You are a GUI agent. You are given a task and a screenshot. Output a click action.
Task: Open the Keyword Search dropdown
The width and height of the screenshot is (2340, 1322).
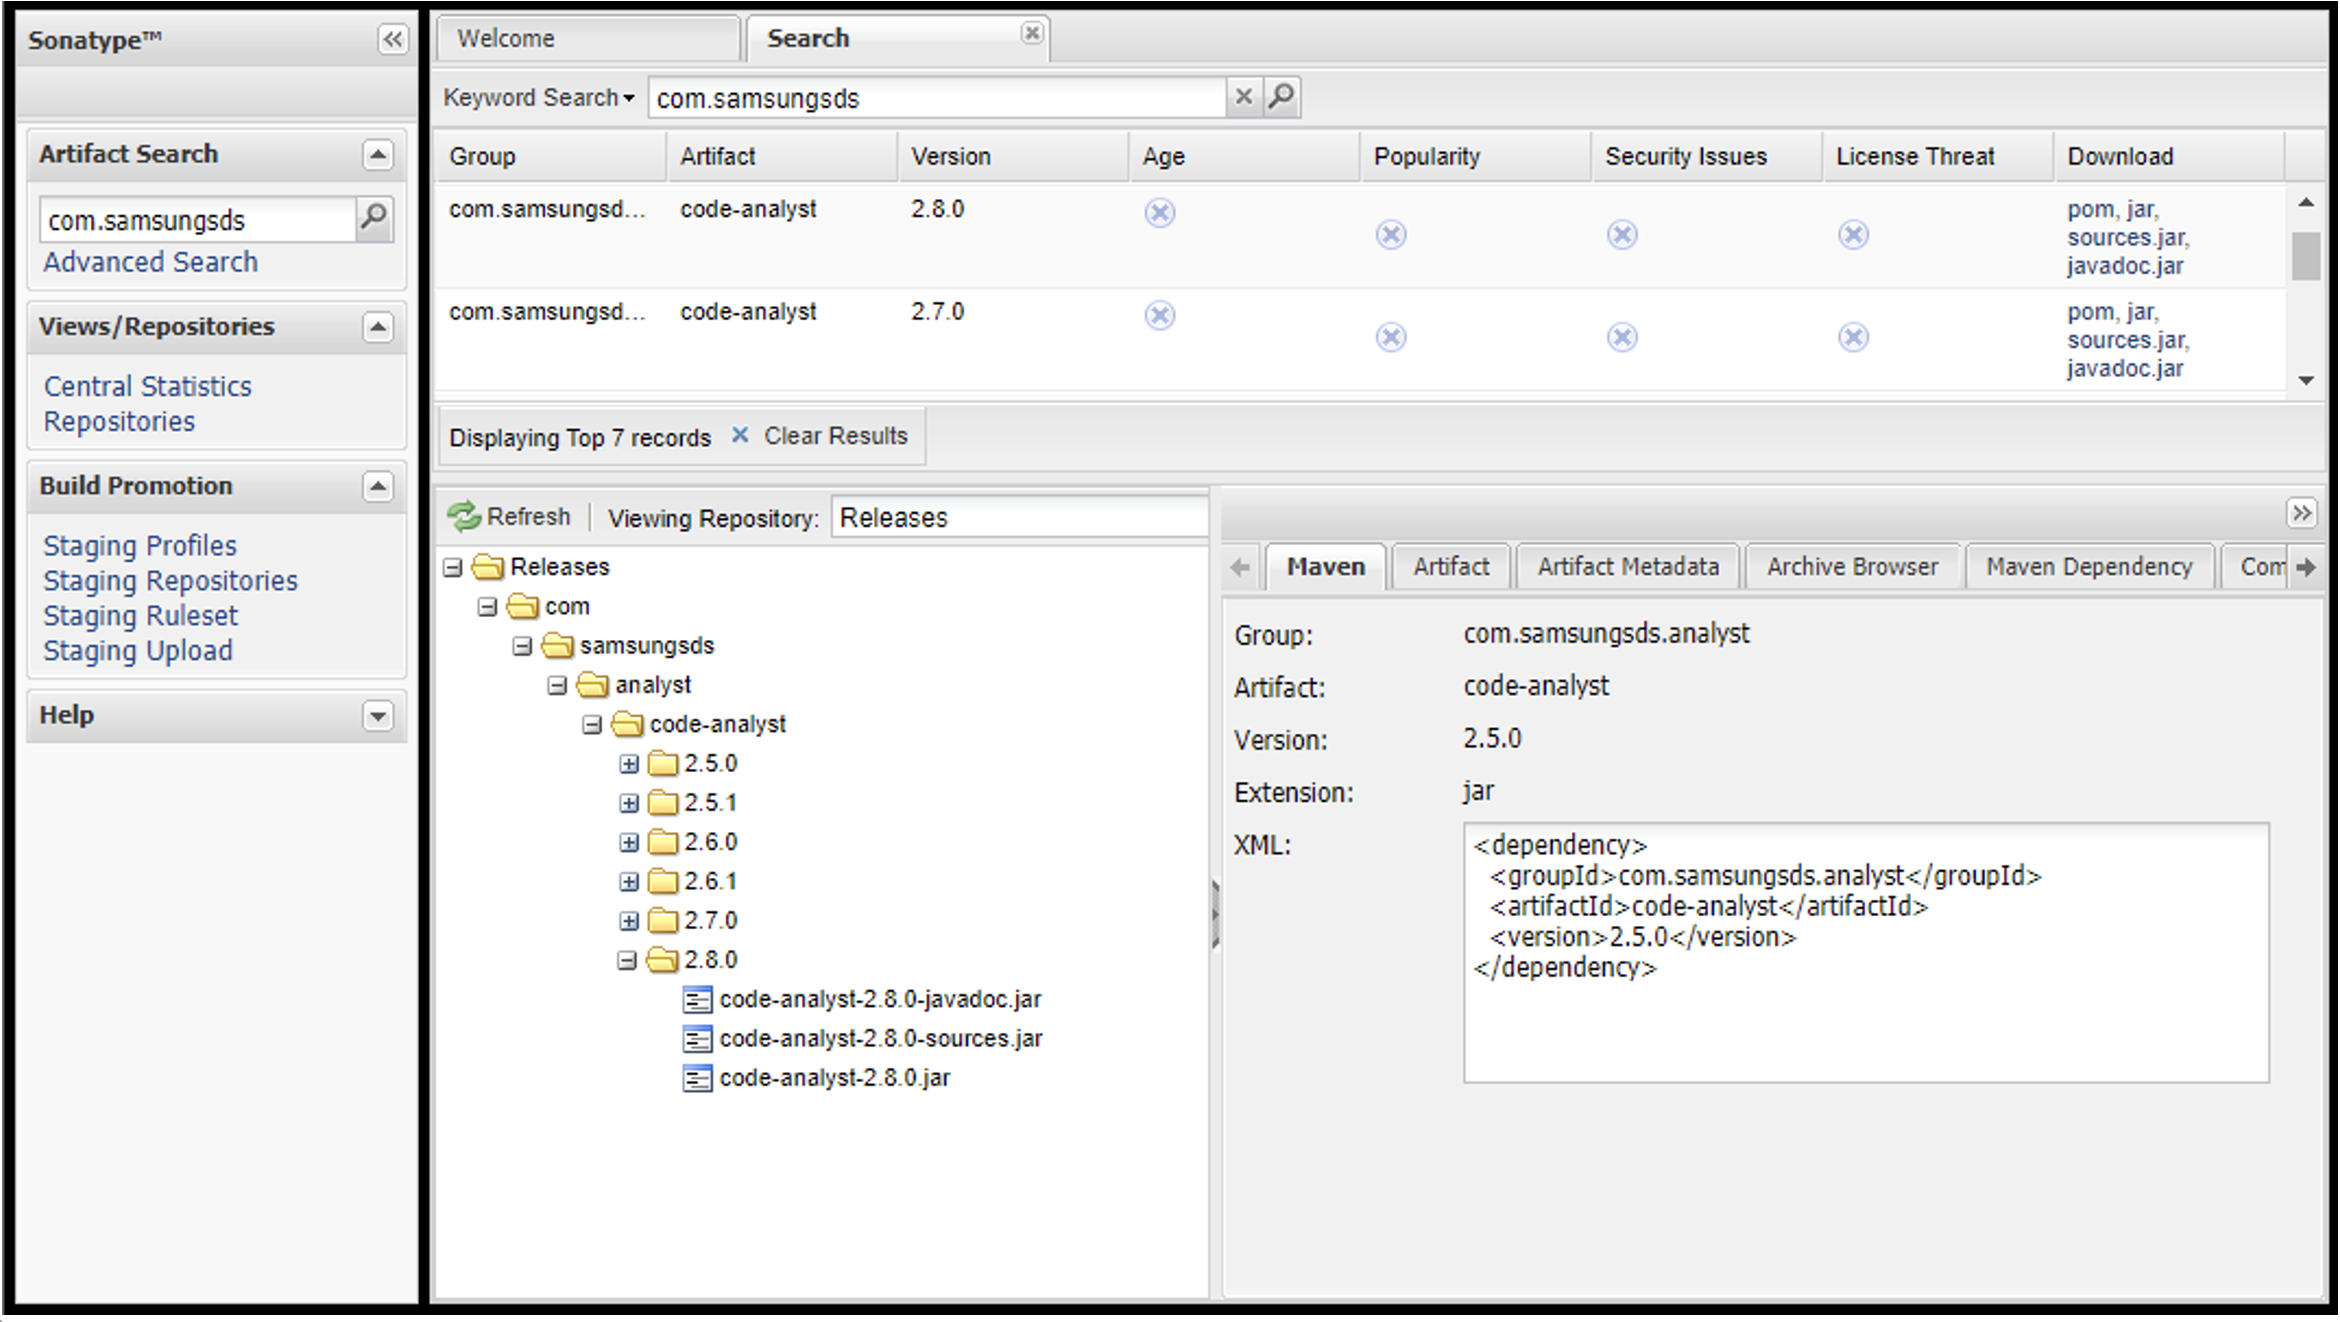coord(538,98)
